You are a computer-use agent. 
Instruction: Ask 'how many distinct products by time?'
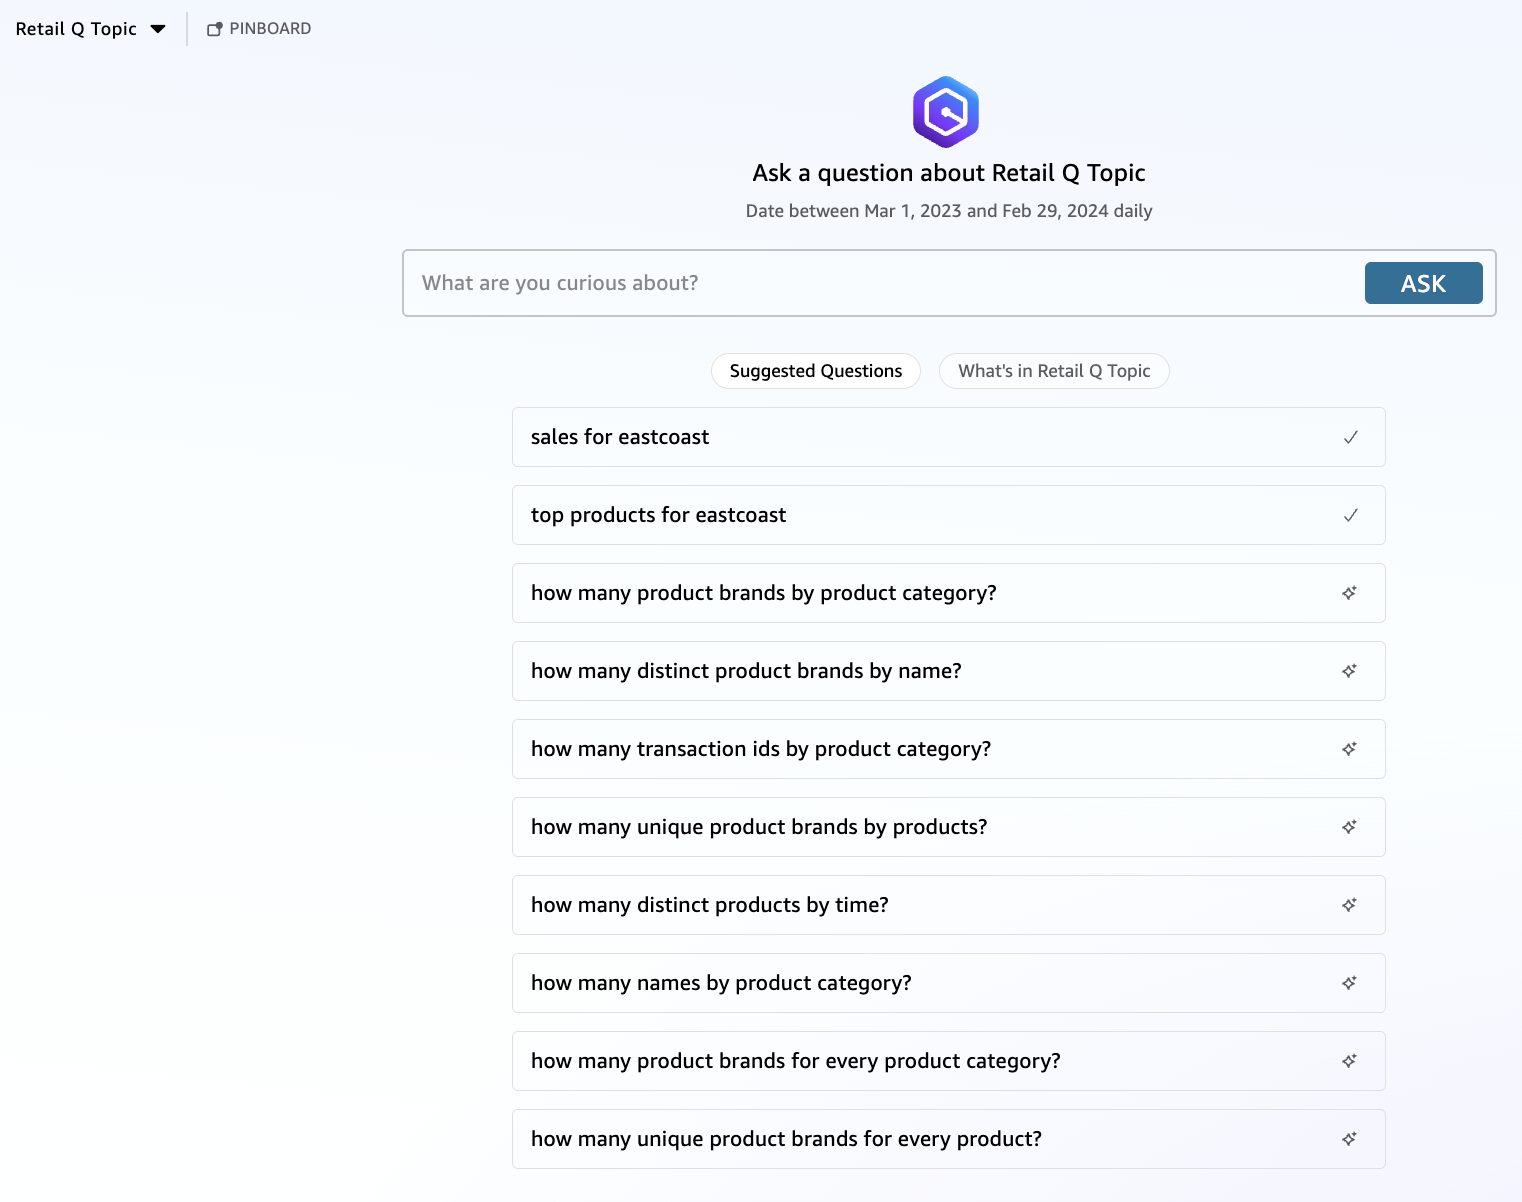coord(949,905)
